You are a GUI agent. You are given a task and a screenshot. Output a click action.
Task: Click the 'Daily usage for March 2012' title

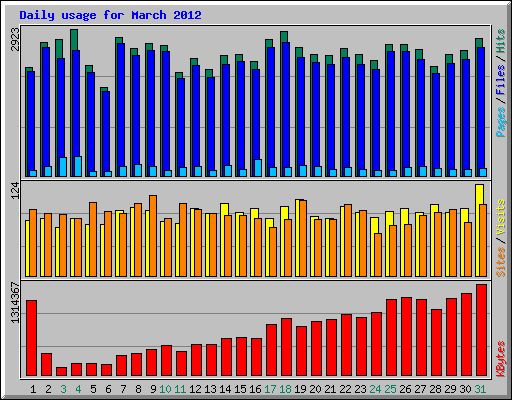pyautogui.click(x=110, y=15)
